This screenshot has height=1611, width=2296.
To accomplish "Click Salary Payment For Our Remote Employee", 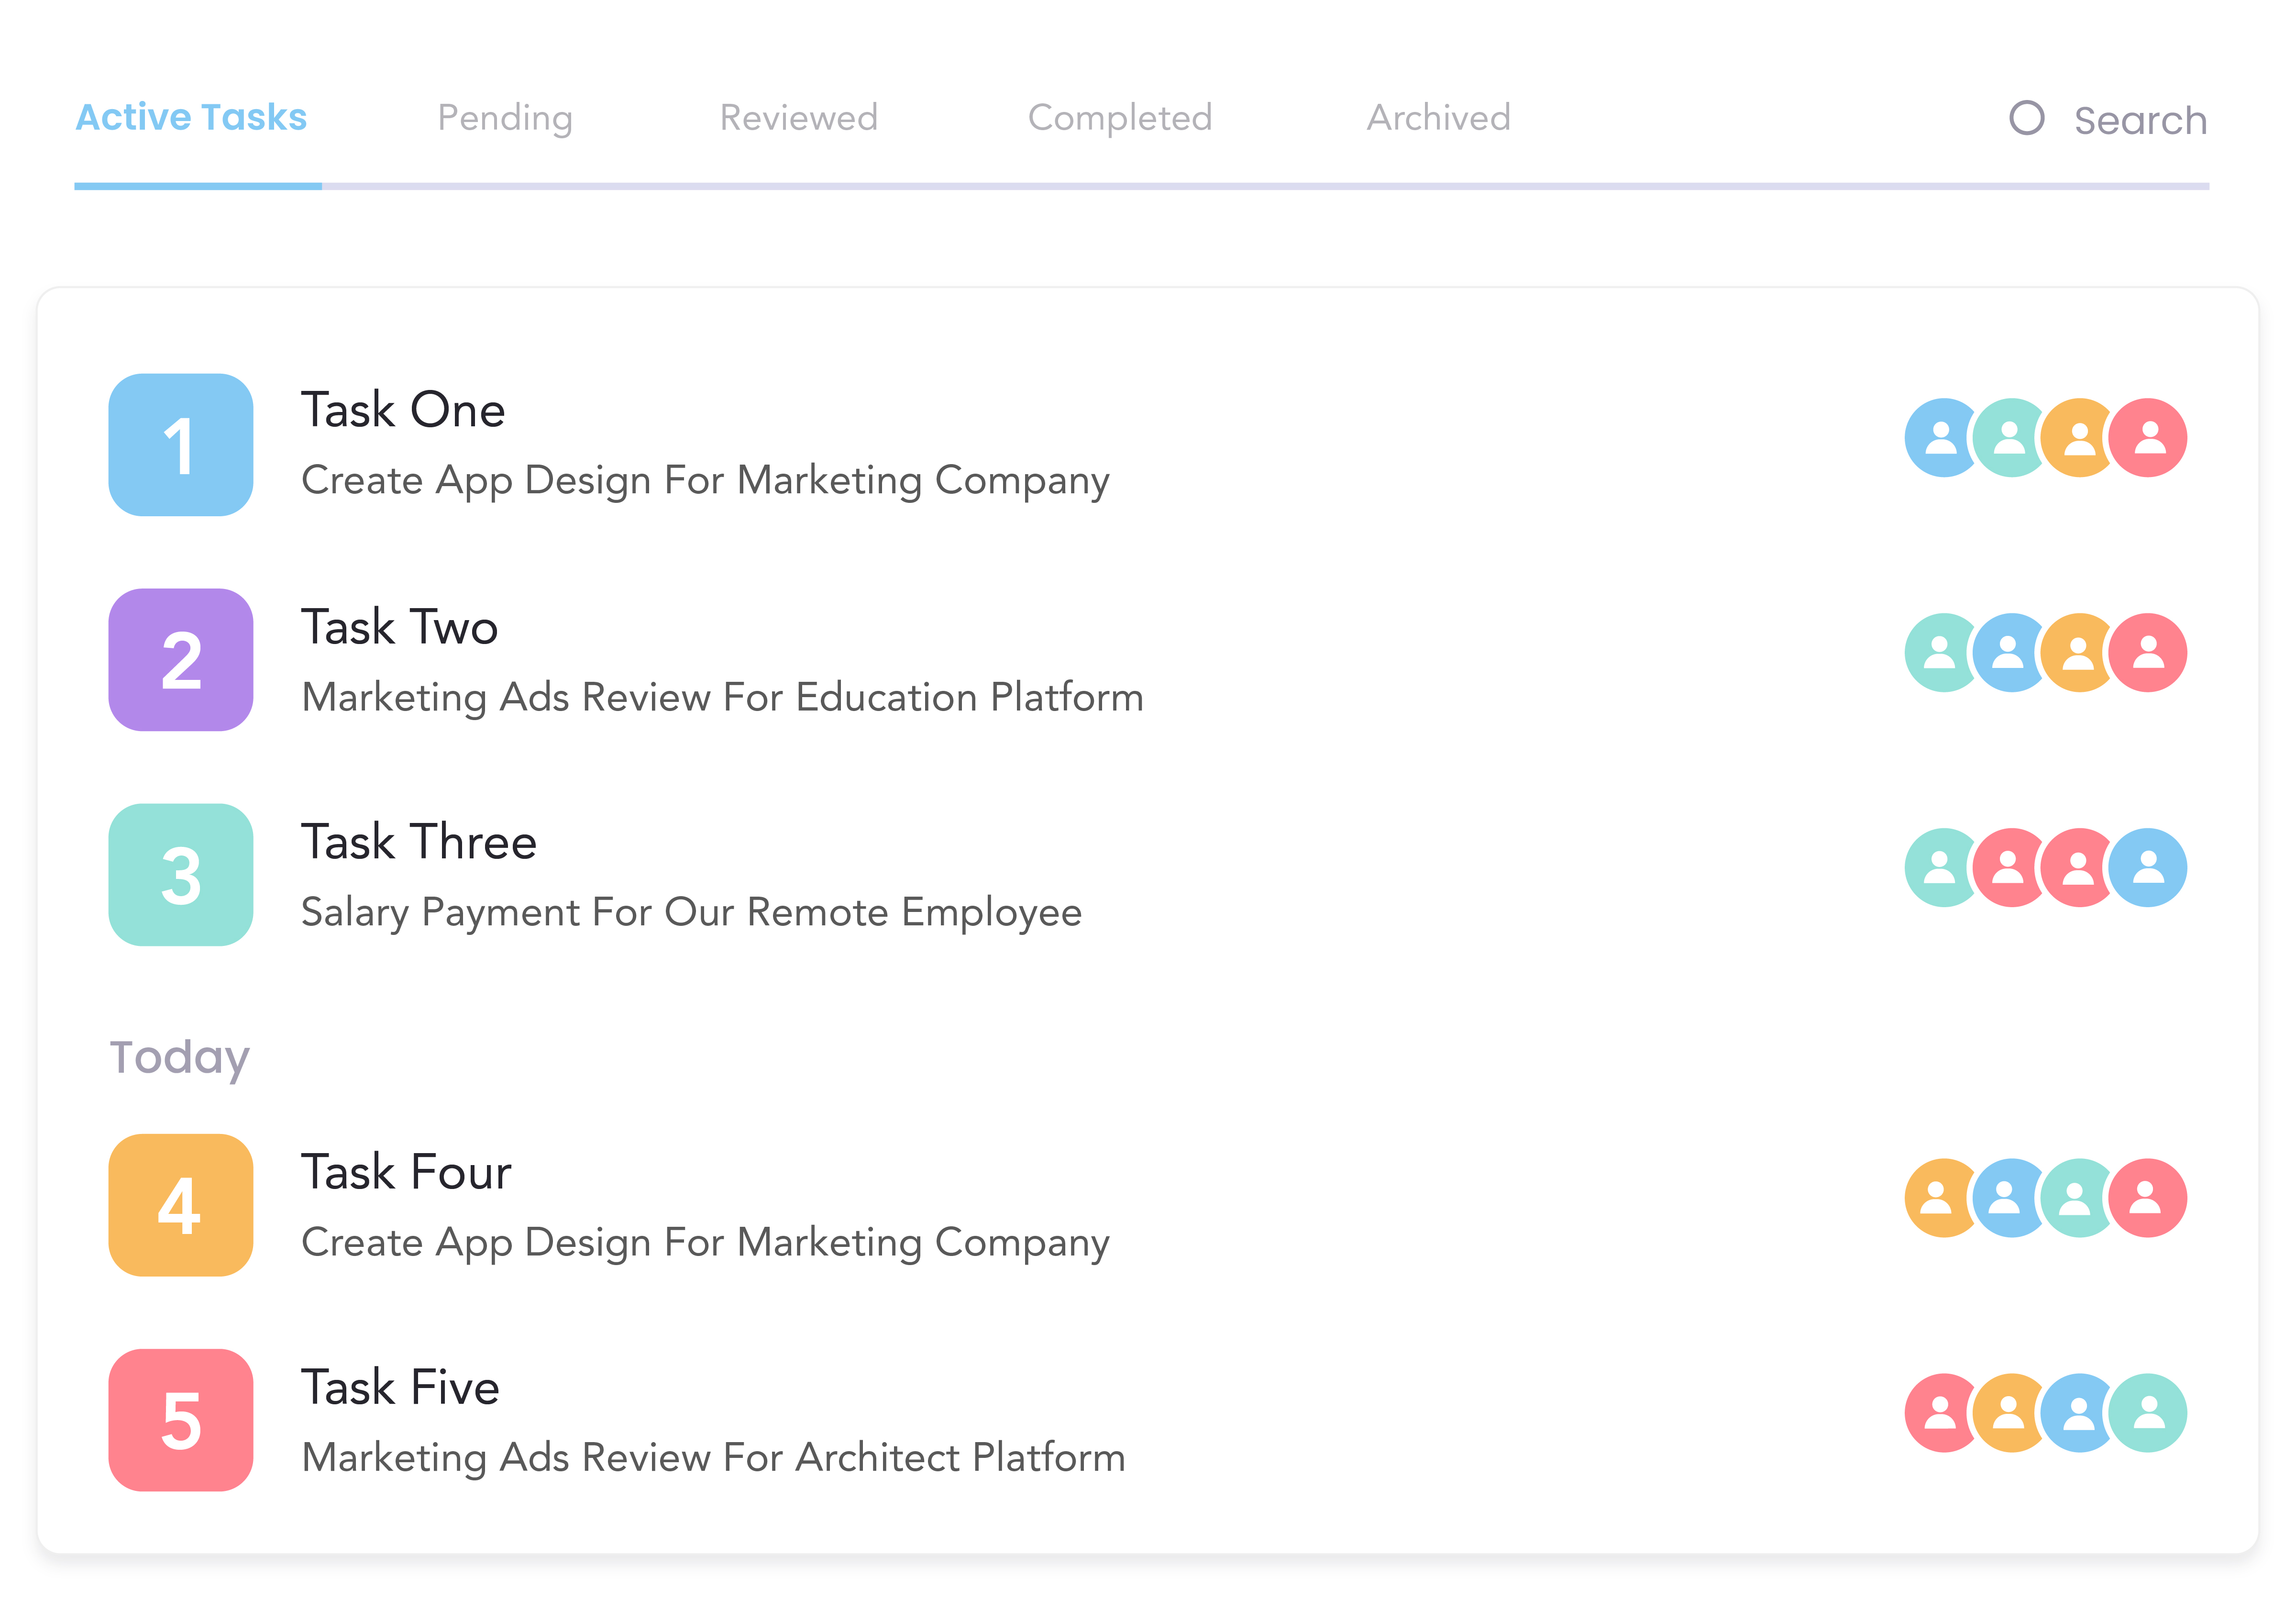I will point(691,912).
